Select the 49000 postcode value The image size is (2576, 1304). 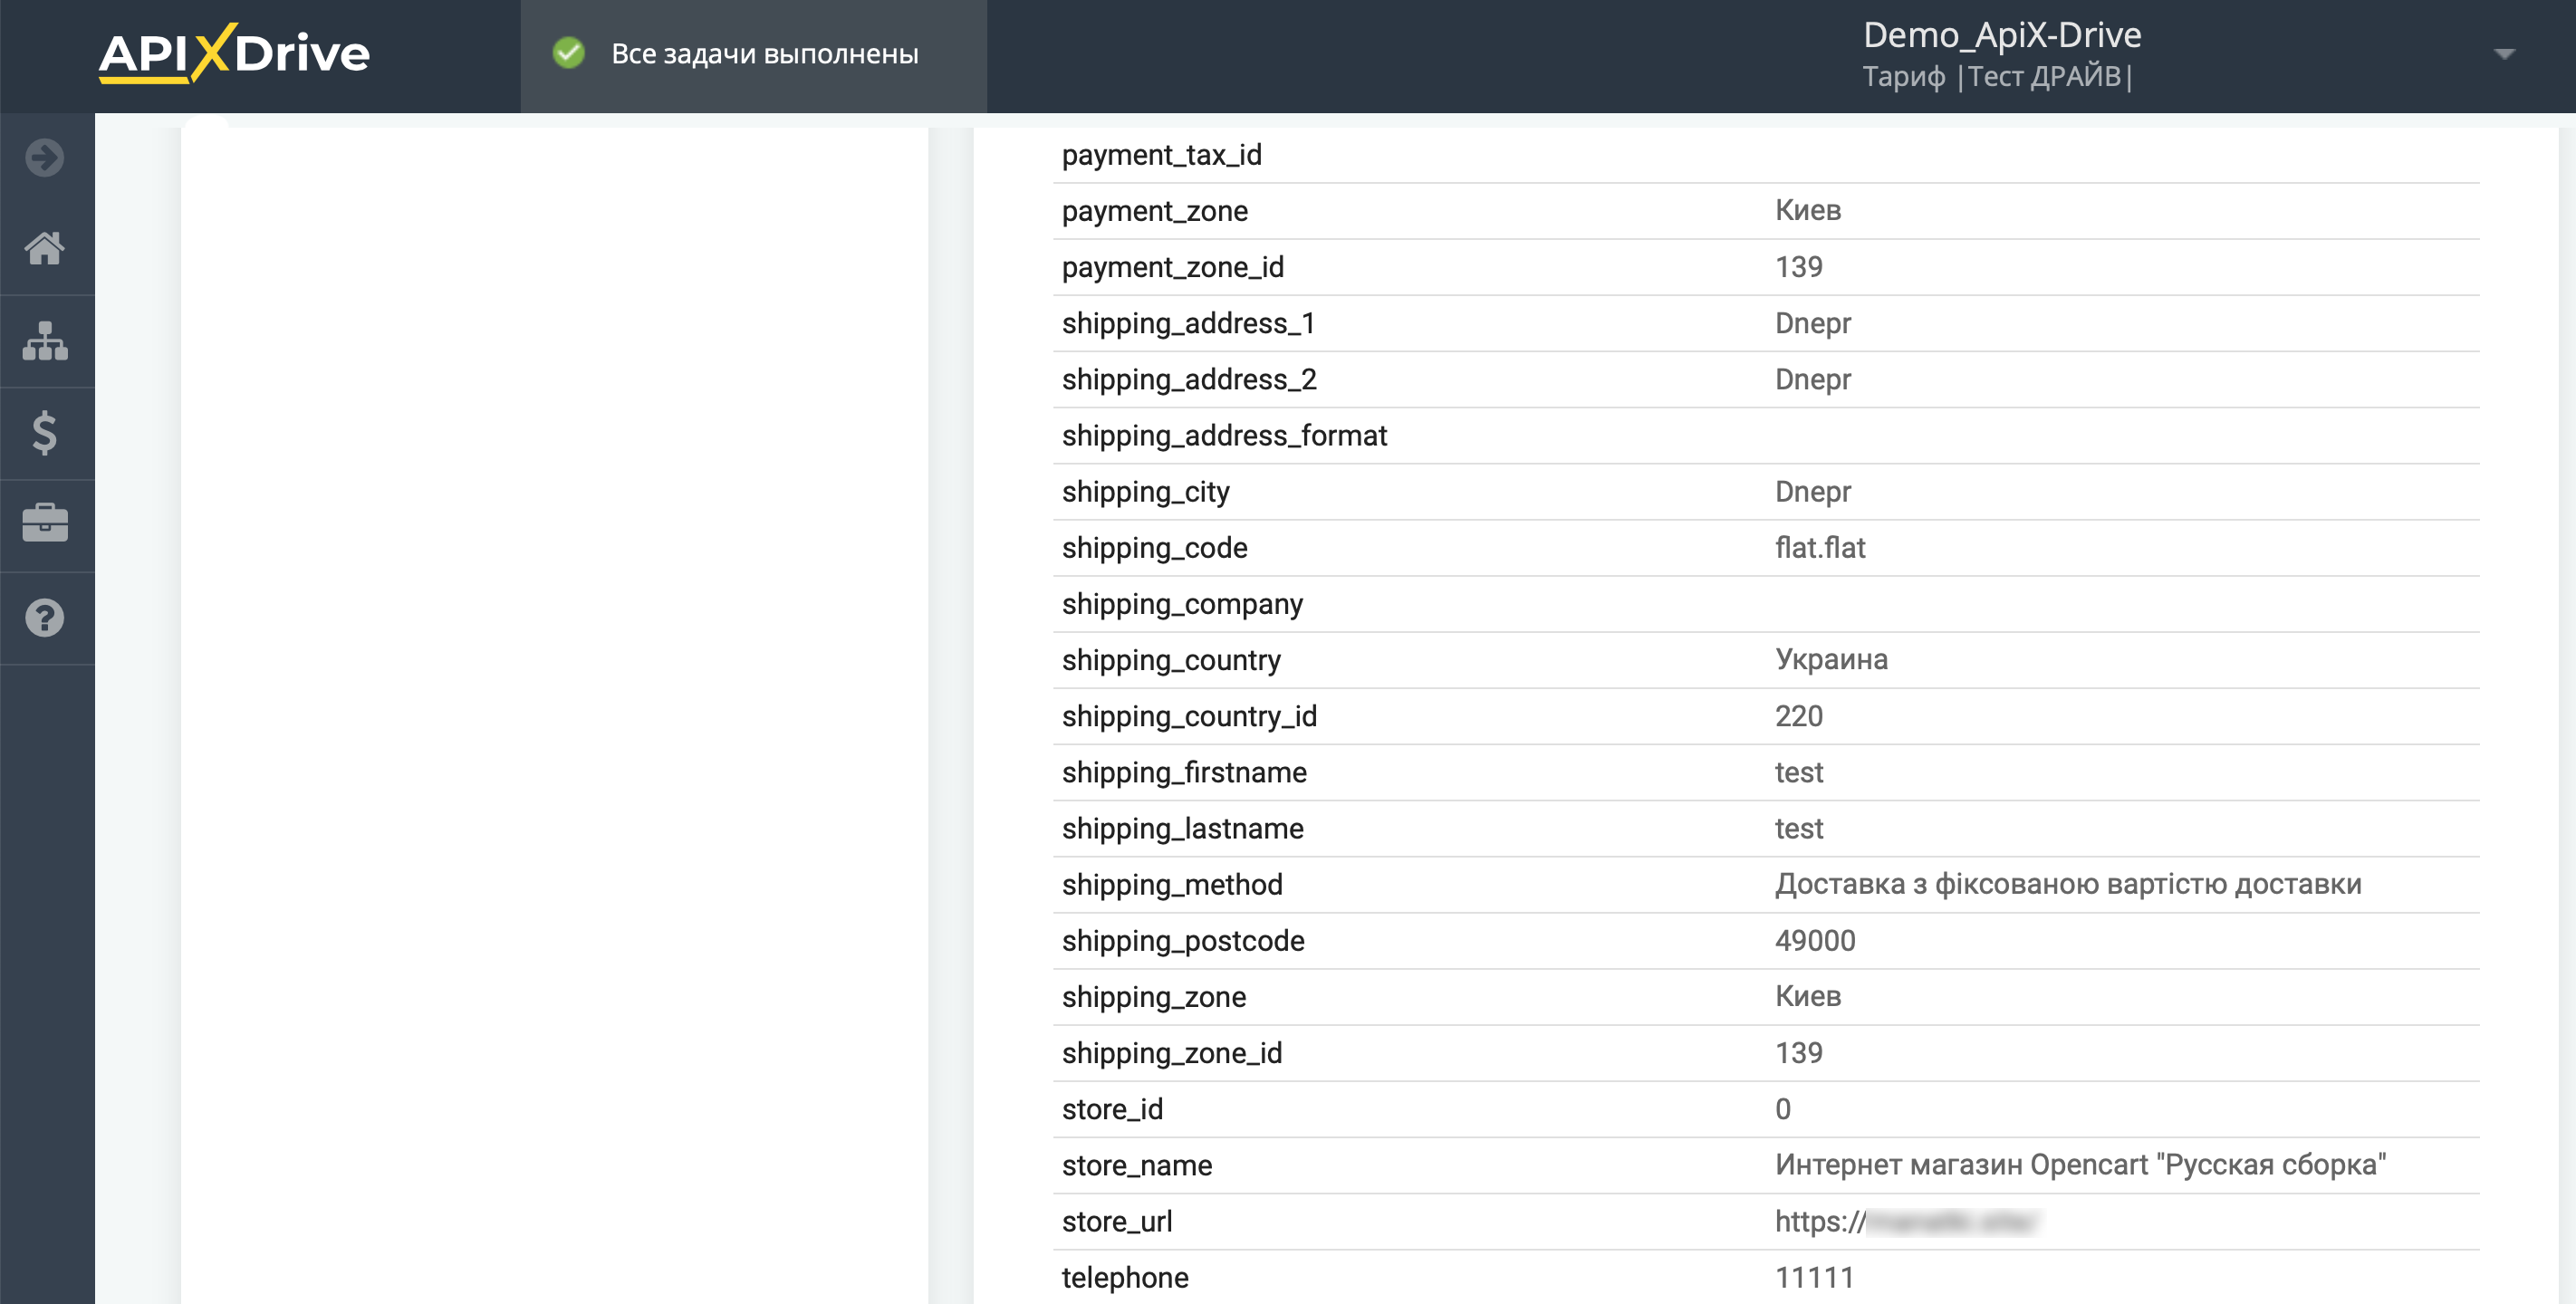click(x=1814, y=941)
